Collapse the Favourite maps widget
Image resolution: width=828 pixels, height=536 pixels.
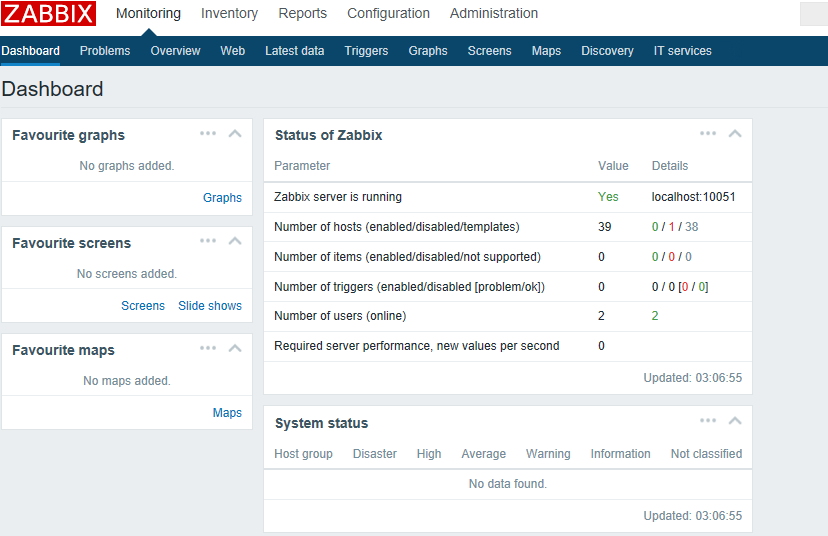coord(235,348)
